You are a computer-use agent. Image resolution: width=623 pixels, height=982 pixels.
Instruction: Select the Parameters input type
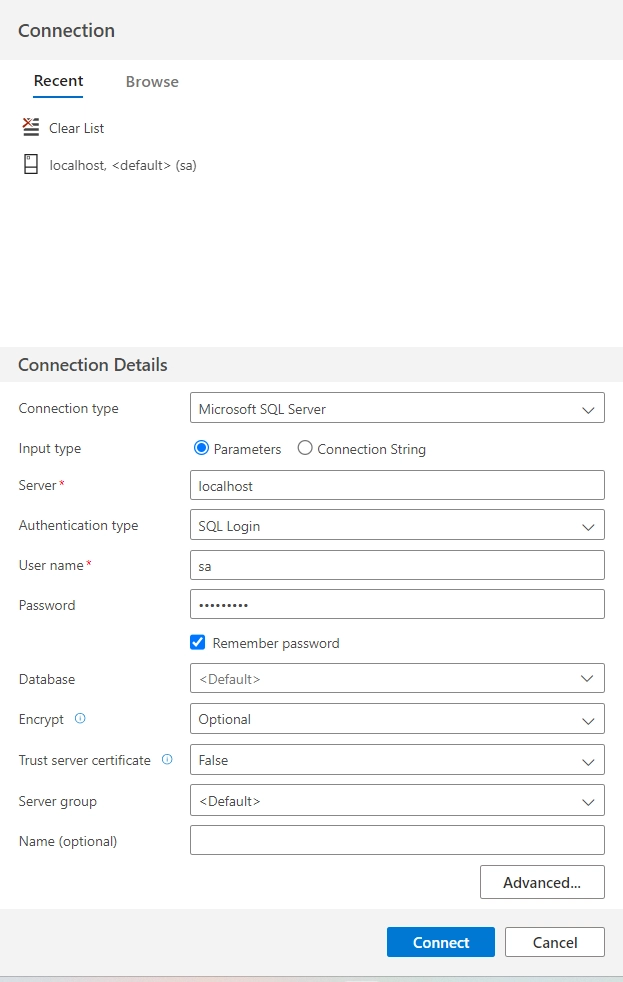(x=201, y=449)
